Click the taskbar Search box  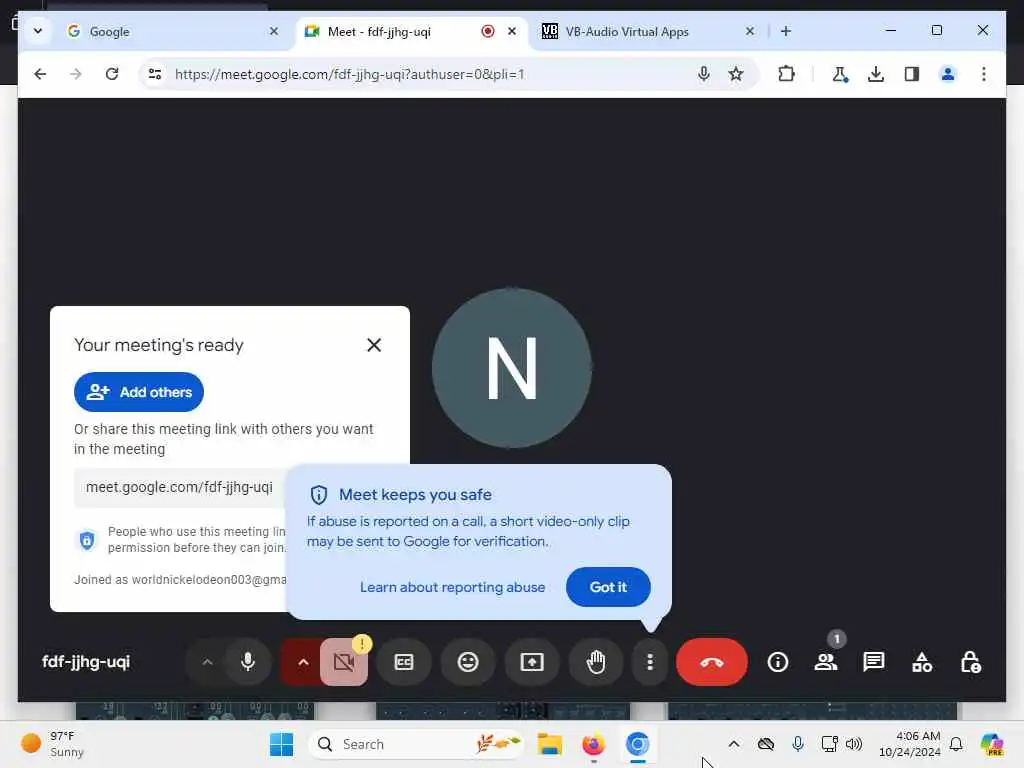[x=417, y=744]
